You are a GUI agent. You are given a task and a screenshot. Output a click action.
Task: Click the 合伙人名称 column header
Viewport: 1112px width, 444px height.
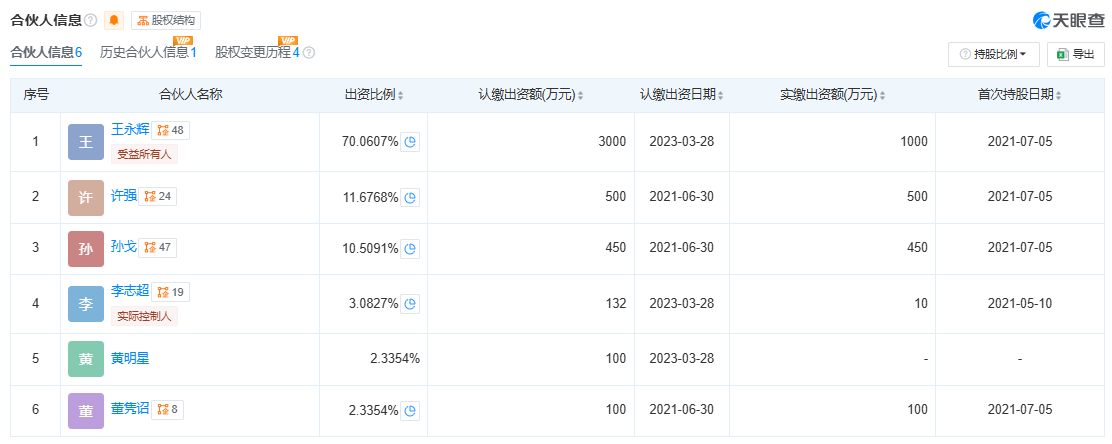point(190,95)
